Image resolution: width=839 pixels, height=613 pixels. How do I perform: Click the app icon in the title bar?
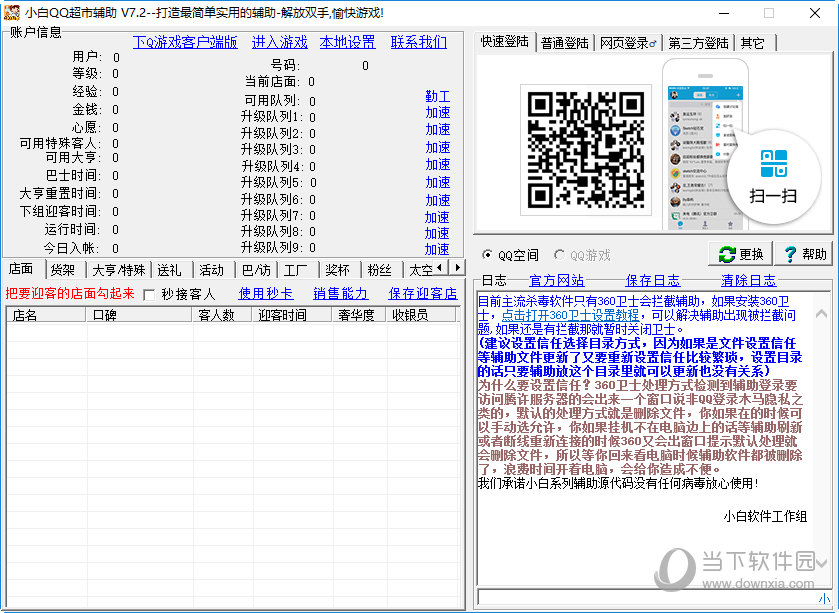point(12,12)
